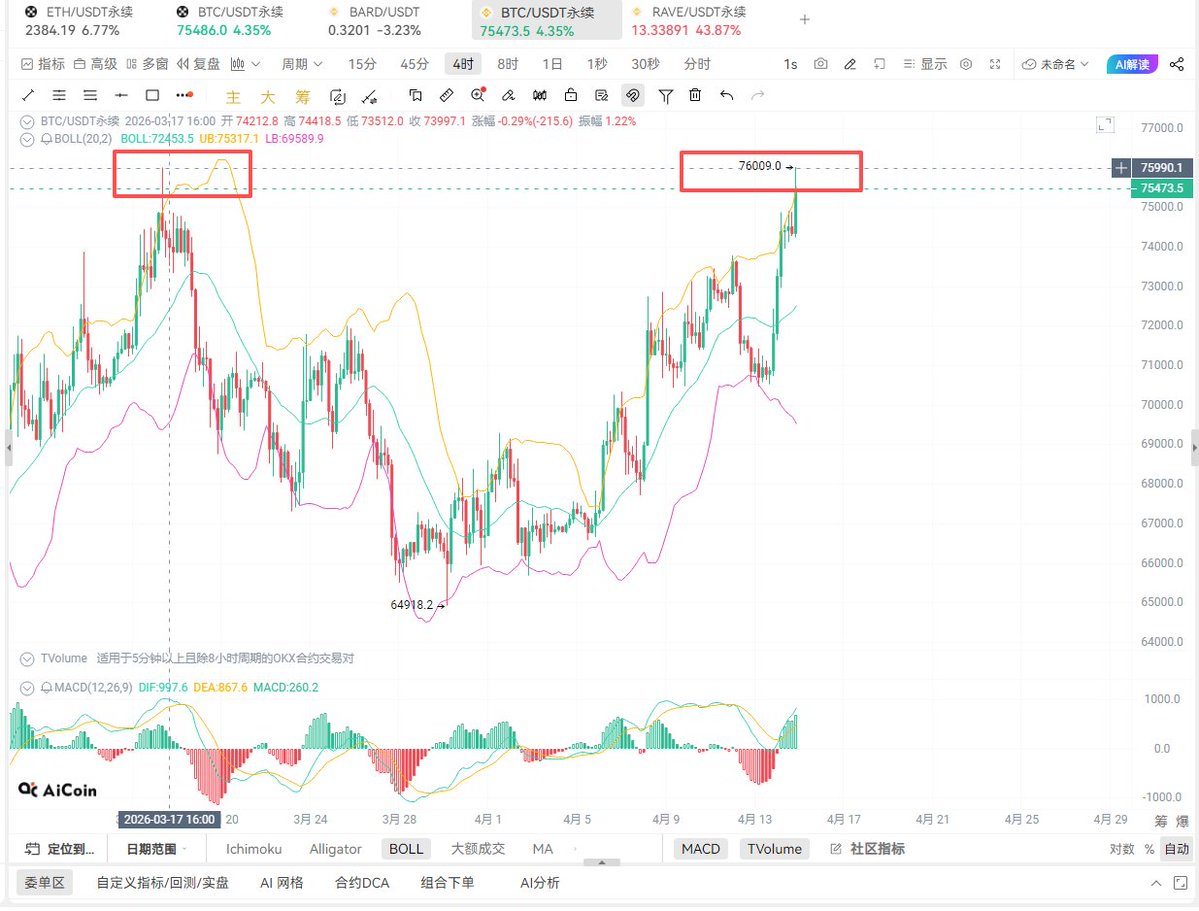Image resolution: width=1199 pixels, height=911 pixels.
Task: Click the 指标 indicators button
Action: (43, 64)
